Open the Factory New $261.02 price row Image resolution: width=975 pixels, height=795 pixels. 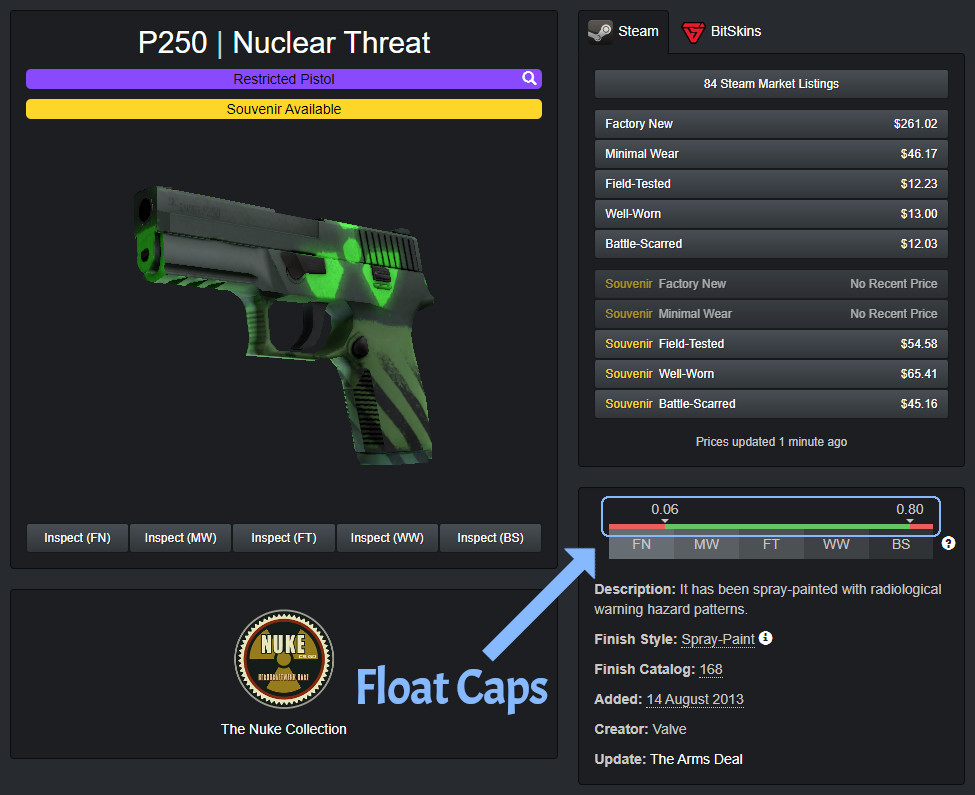click(771, 124)
